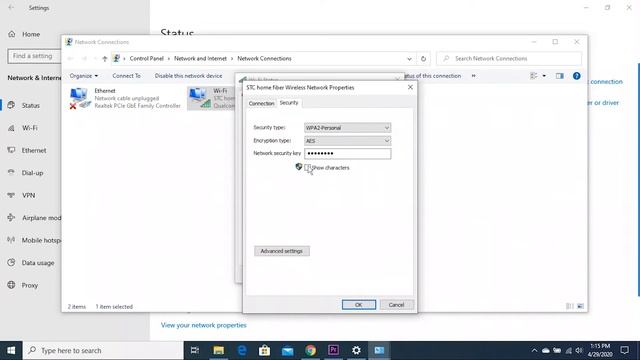The image size is (640, 360).
Task: Switch to large icons view in status bar
Action: click(x=580, y=306)
